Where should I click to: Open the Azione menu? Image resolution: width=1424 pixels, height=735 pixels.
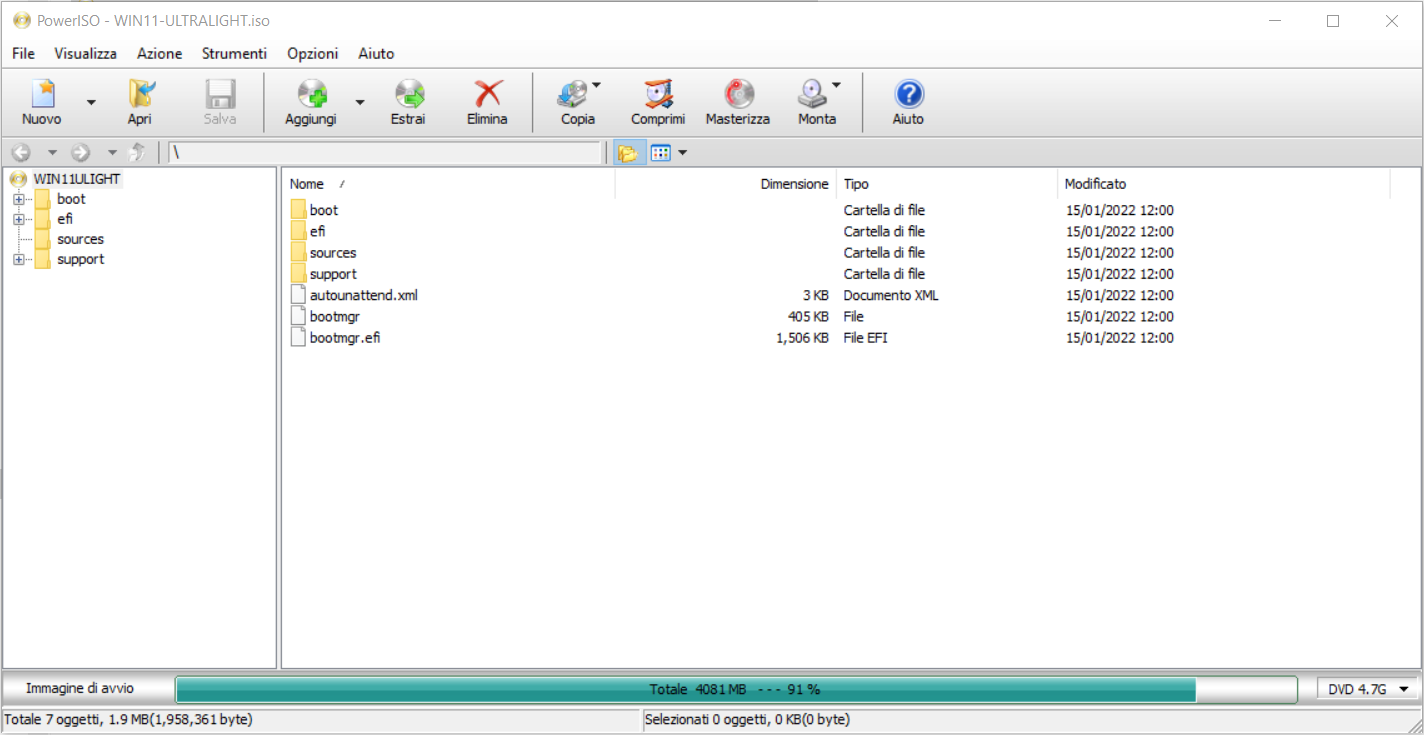[x=160, y=53]
